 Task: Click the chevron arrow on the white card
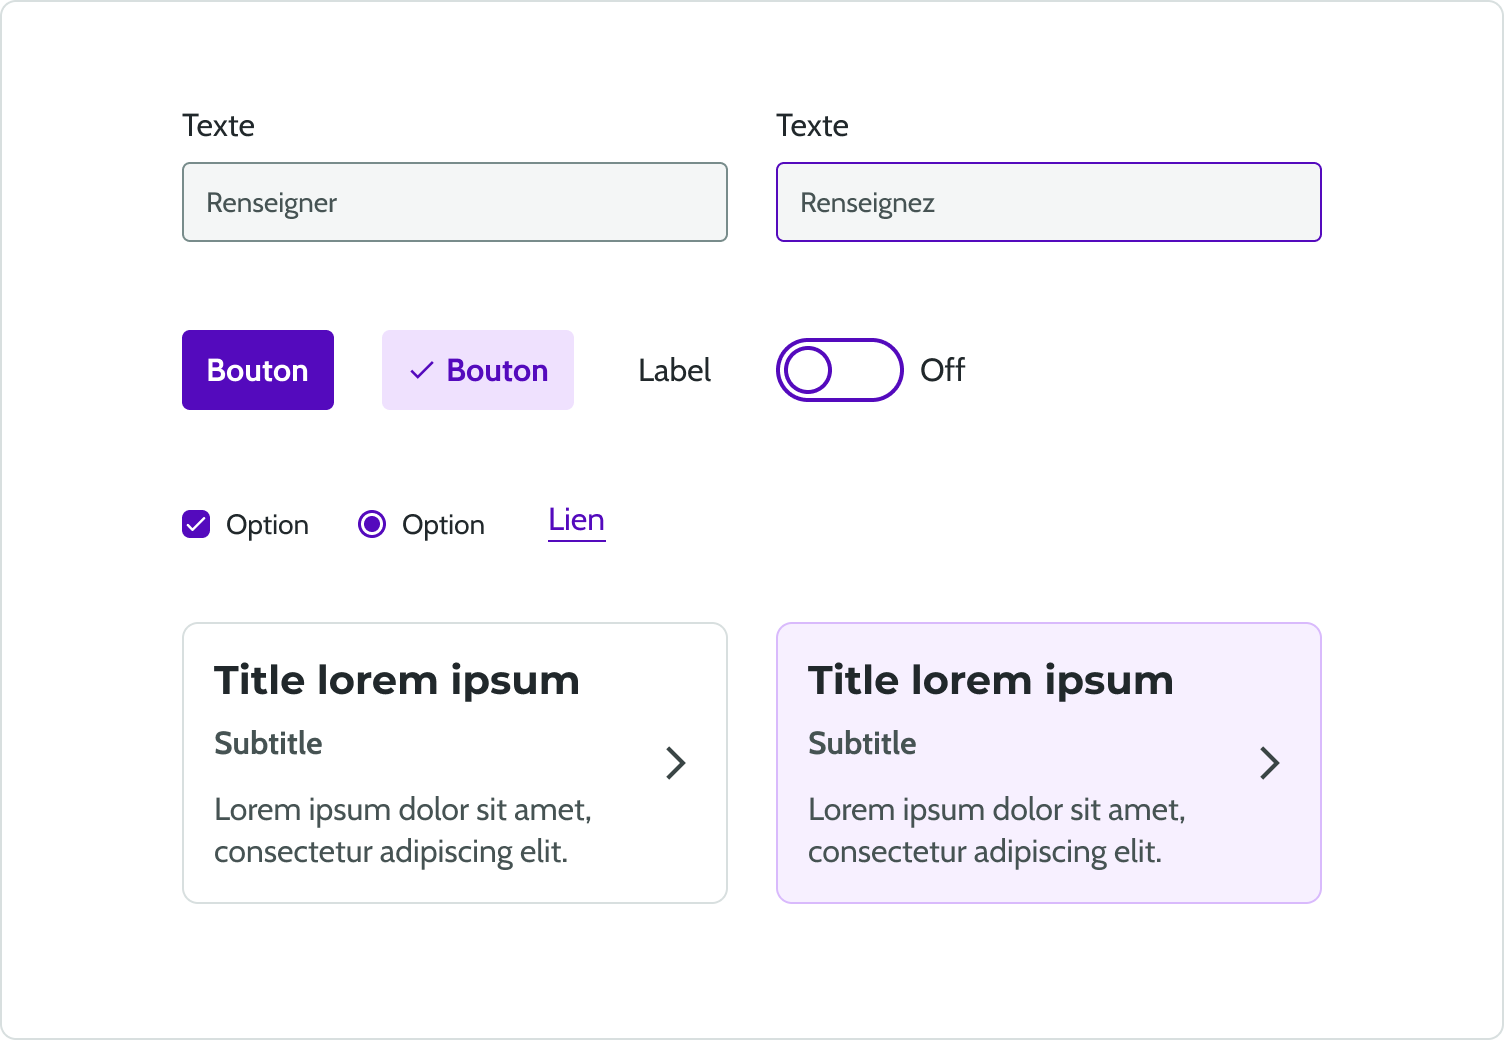tap(675, 763)
